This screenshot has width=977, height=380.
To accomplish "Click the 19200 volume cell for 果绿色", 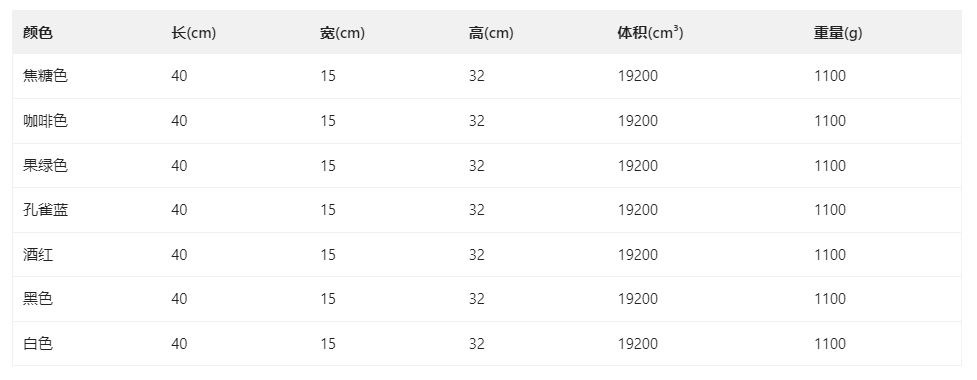I will coord(638,166).
